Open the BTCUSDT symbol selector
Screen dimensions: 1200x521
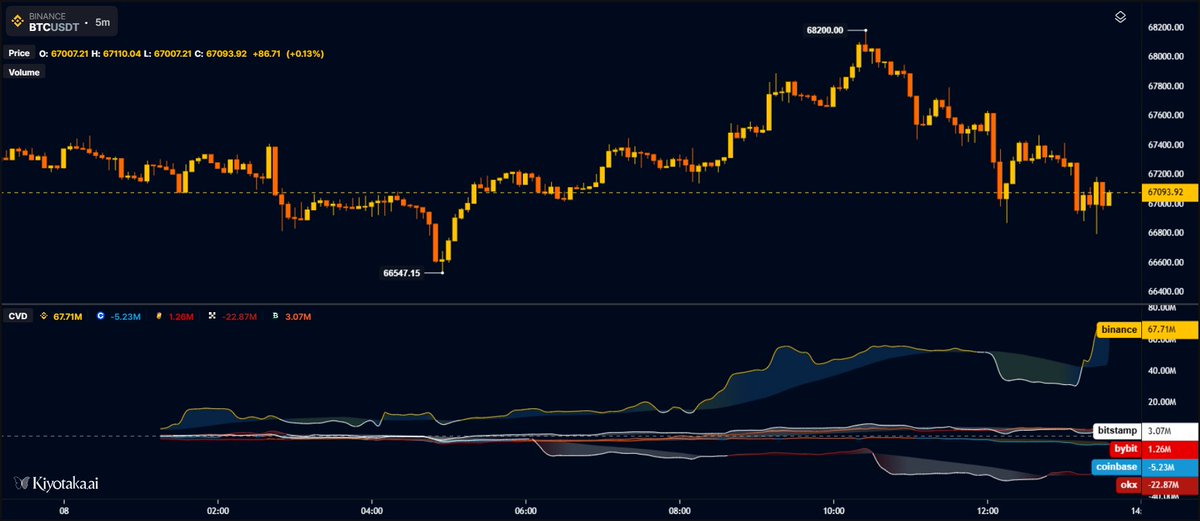56,25
